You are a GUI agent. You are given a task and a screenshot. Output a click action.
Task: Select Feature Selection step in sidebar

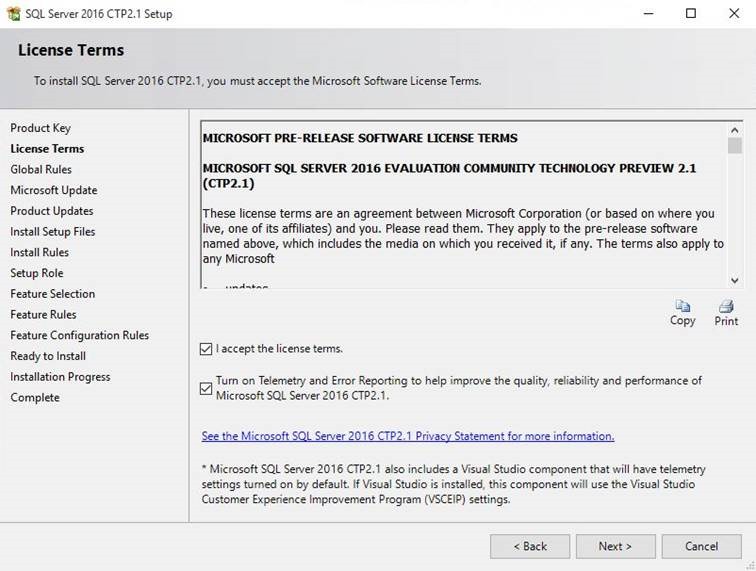(x=53, y=294)
